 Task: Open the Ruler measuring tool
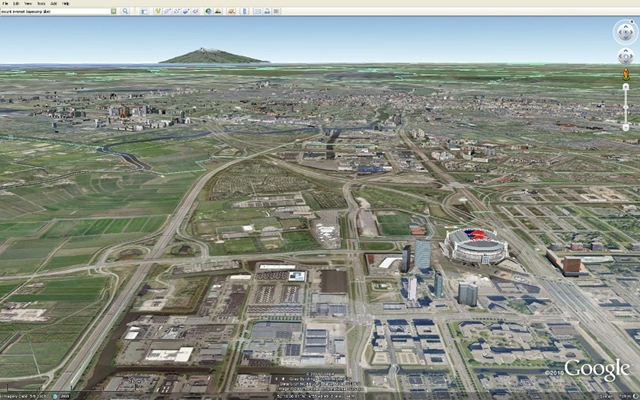tap(244, 11)
